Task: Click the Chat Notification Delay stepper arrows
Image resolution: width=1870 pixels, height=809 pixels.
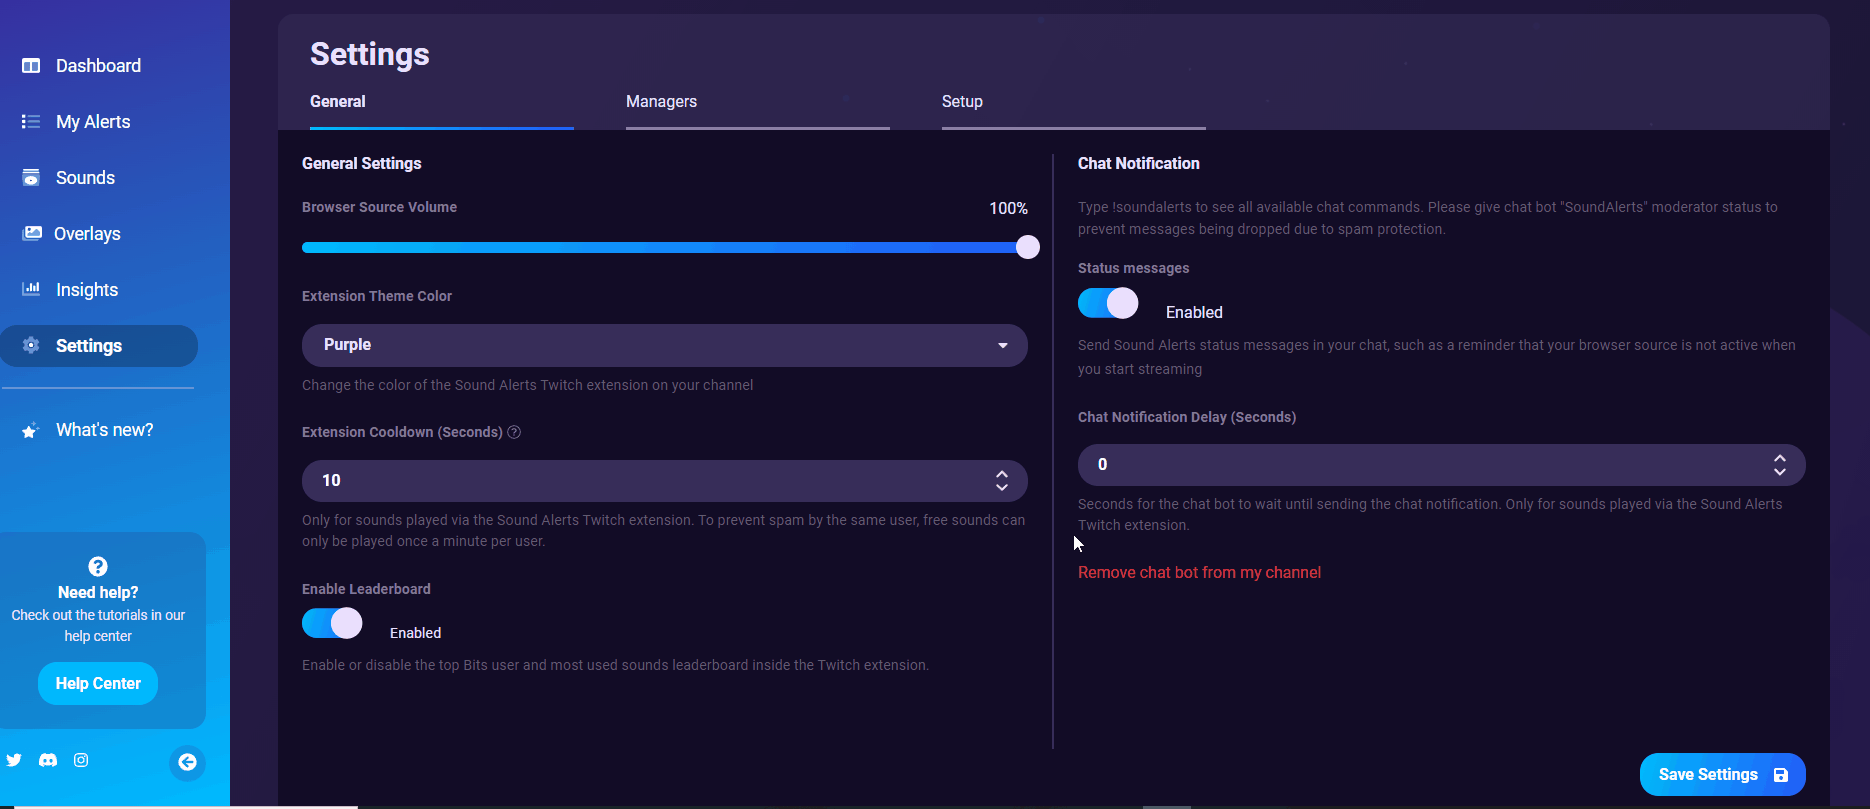Action: (1780, 465)
